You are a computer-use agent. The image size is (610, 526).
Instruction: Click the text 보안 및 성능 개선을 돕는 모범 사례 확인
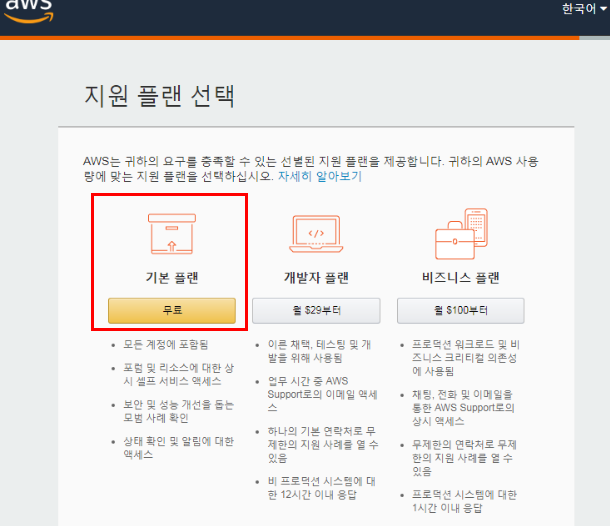click(x=179, y=411)
